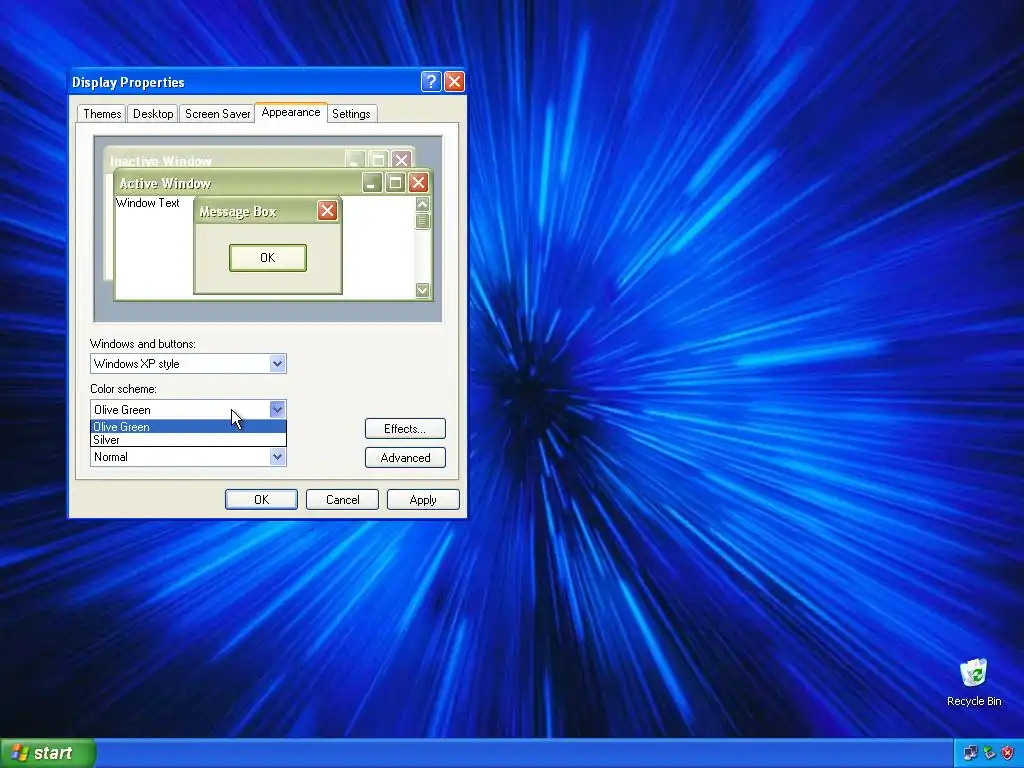Click the Inactive Window preview close icon

coord(402,159)
